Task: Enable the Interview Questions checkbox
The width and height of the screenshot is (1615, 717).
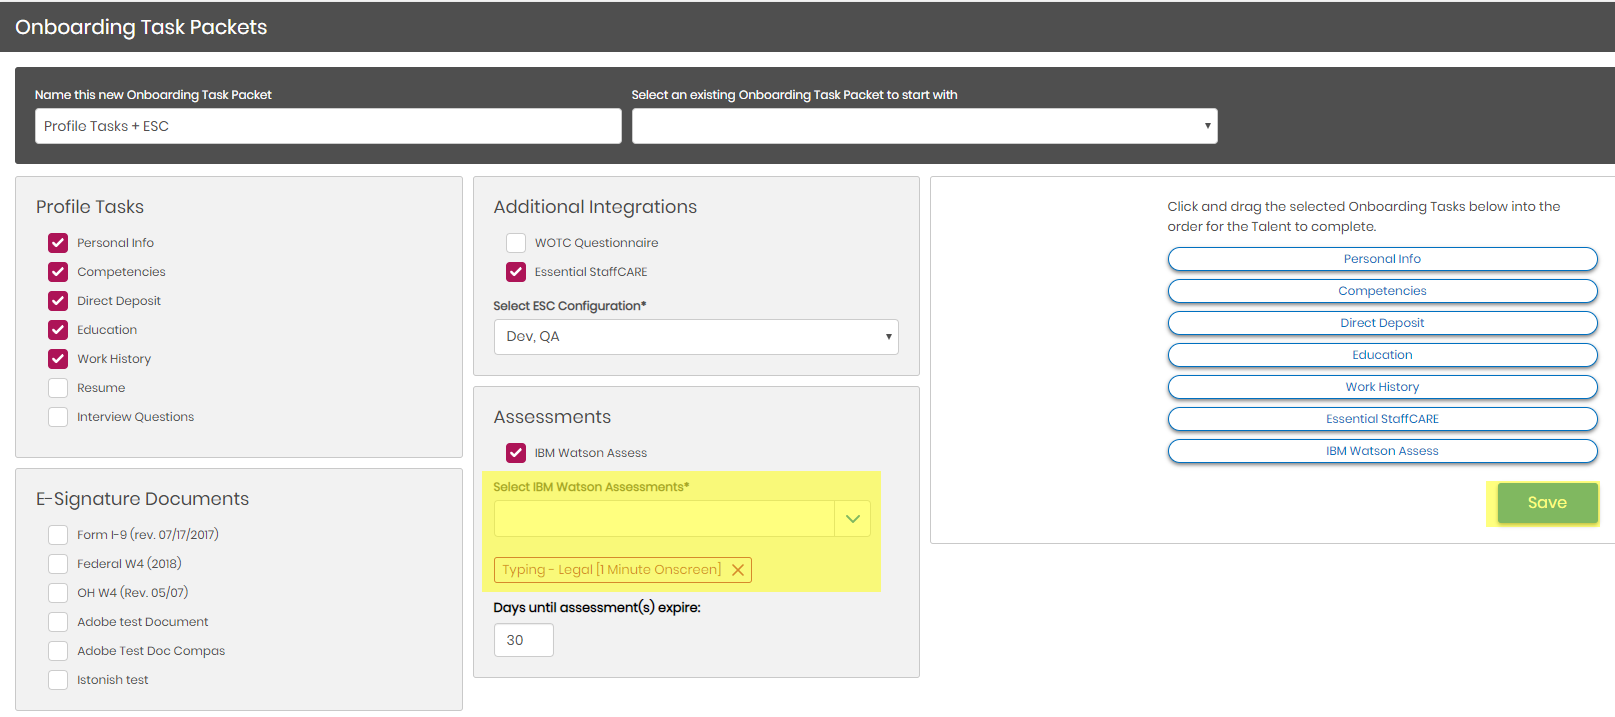Action: click(x=58, y=417)
